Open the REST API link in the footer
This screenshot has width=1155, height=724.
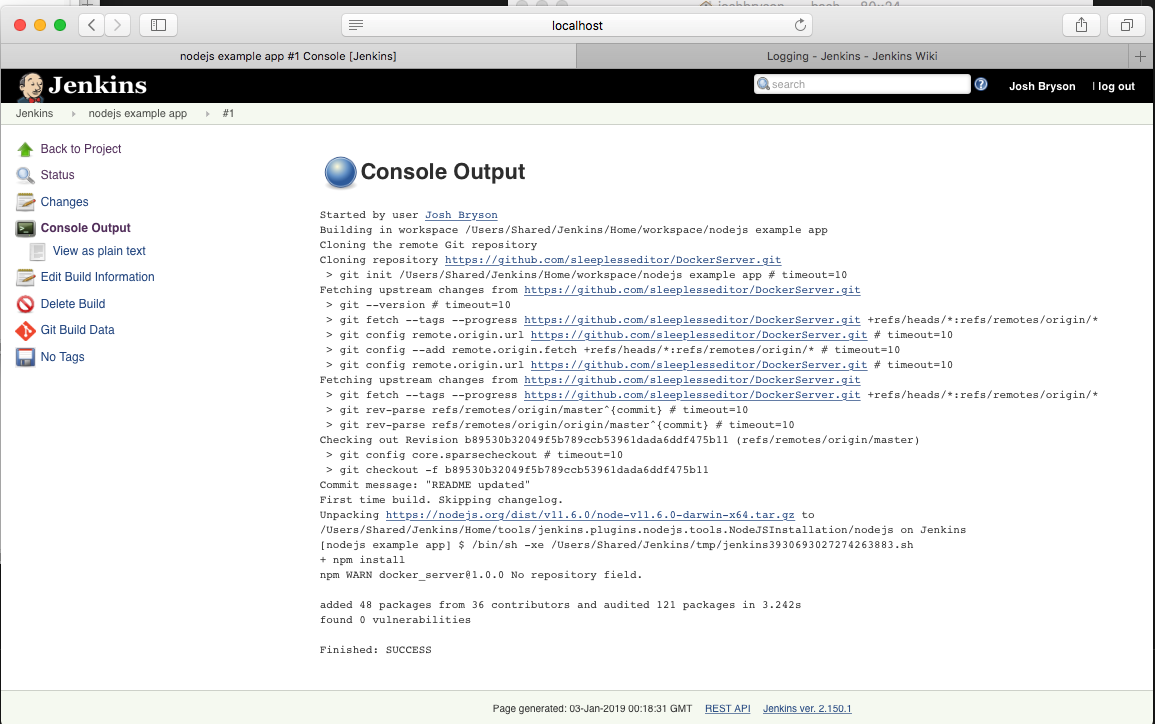pyautogui.click(x=727, y=708)
